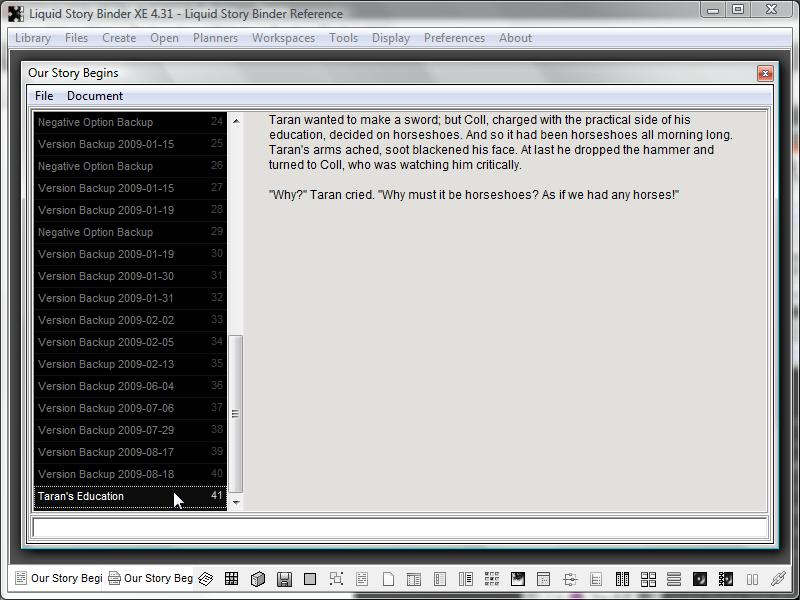Click the grid icon in bottom toolbar
The image size is (800, 600).
point(231,579)
